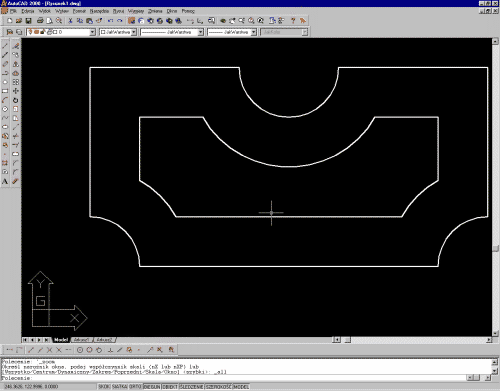500x391 pixels.
Task: Click in the Polecenie command line
Action: pyautogui.click(x=233, y=378)
